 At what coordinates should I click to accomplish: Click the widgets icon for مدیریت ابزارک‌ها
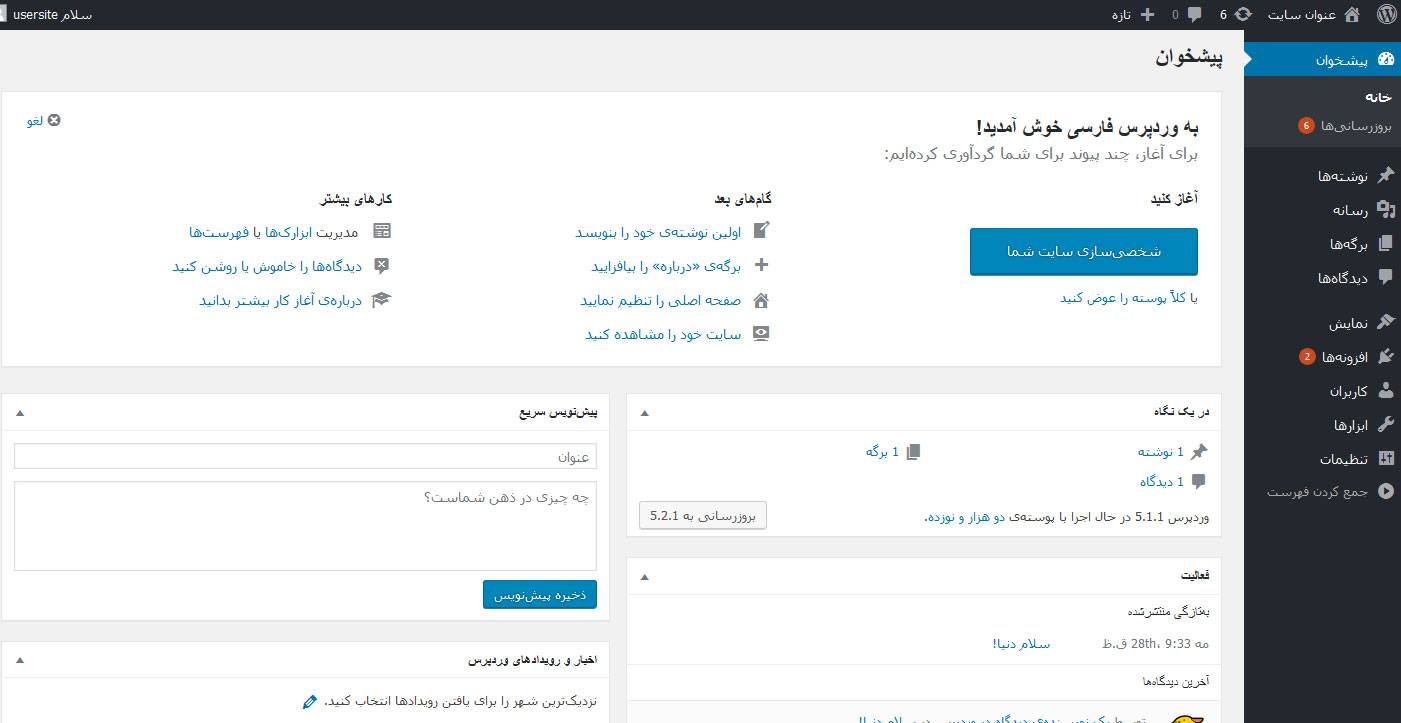pyautogui.click(x=381, y=231)
